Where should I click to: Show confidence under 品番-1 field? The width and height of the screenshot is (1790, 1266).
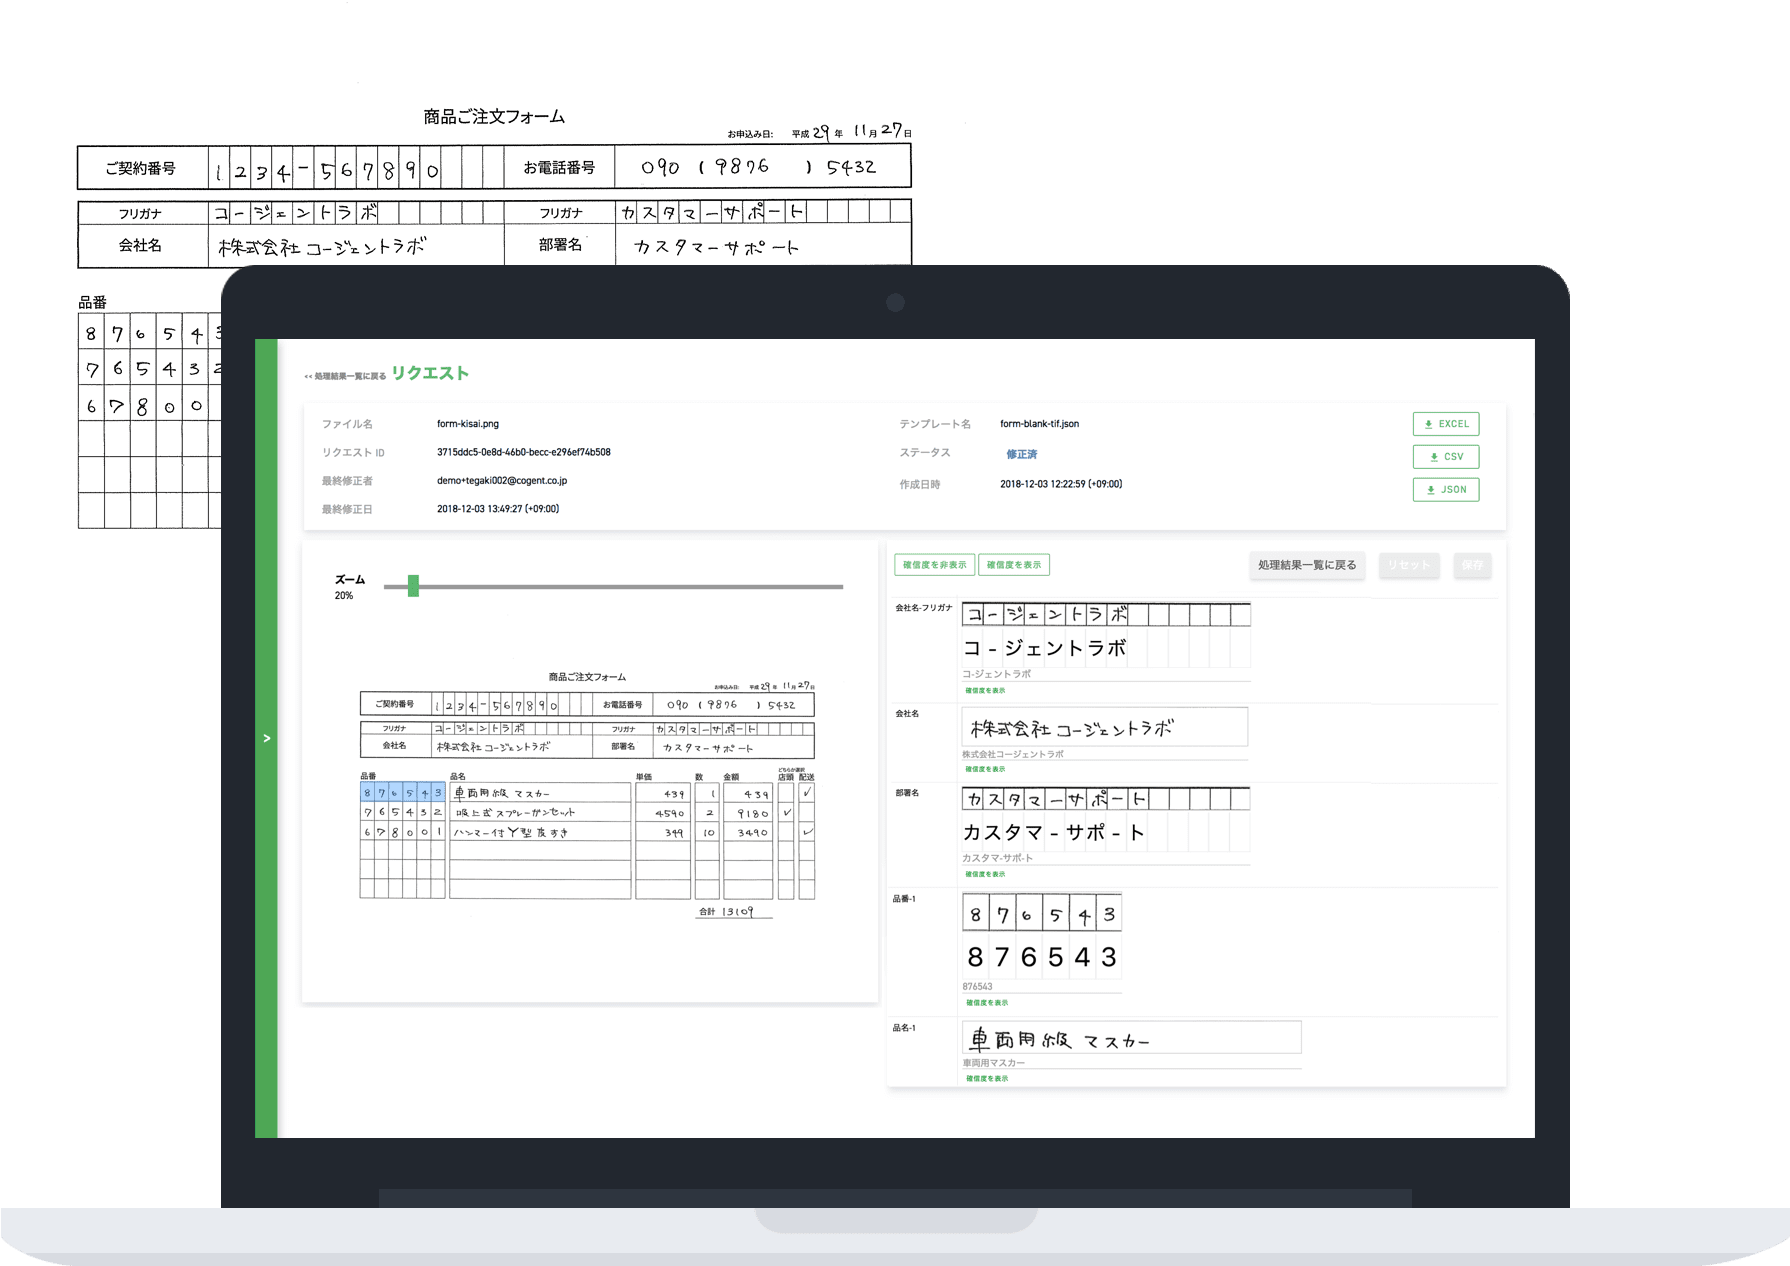(986, 1002)
